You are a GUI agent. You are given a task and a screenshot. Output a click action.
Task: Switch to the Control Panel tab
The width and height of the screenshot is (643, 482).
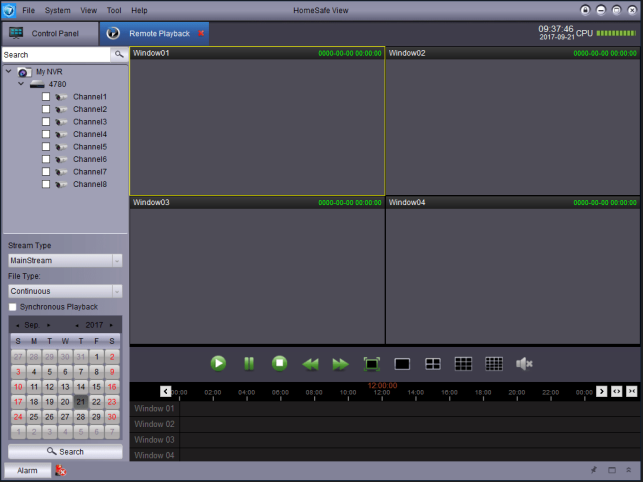(x=48, y=33)
